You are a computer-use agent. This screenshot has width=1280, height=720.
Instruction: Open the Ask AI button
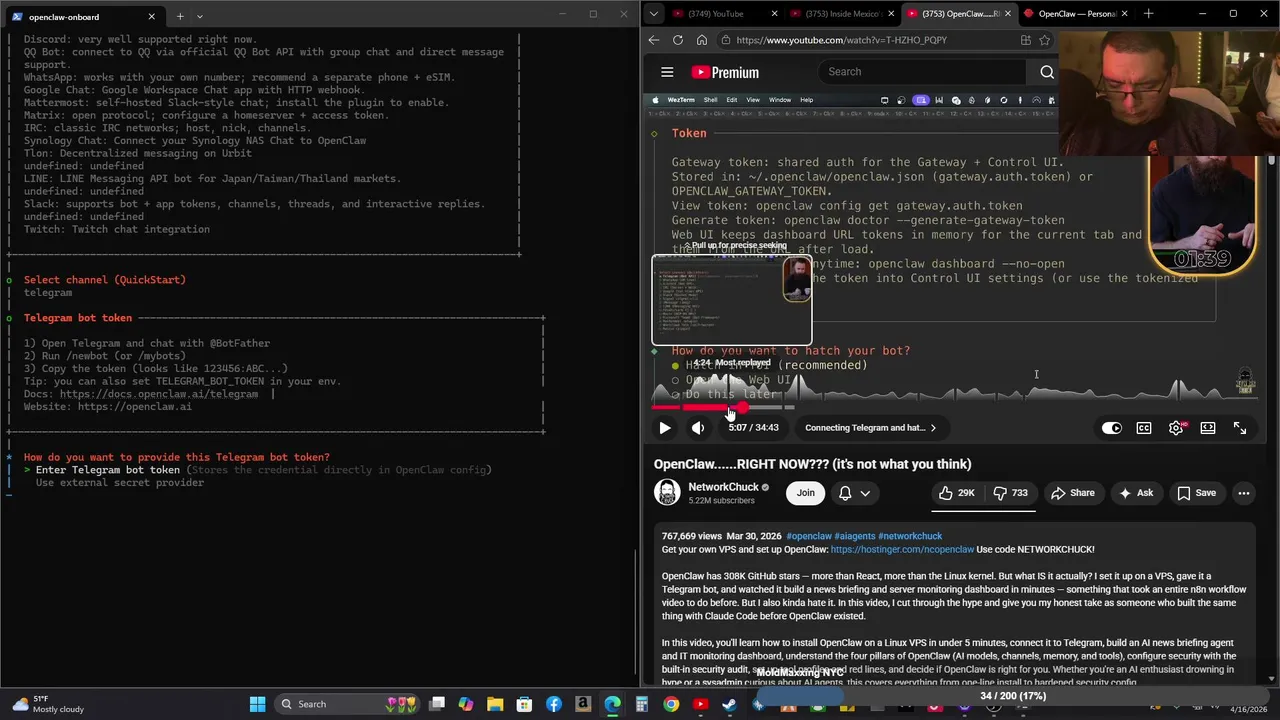(1136, 493)
